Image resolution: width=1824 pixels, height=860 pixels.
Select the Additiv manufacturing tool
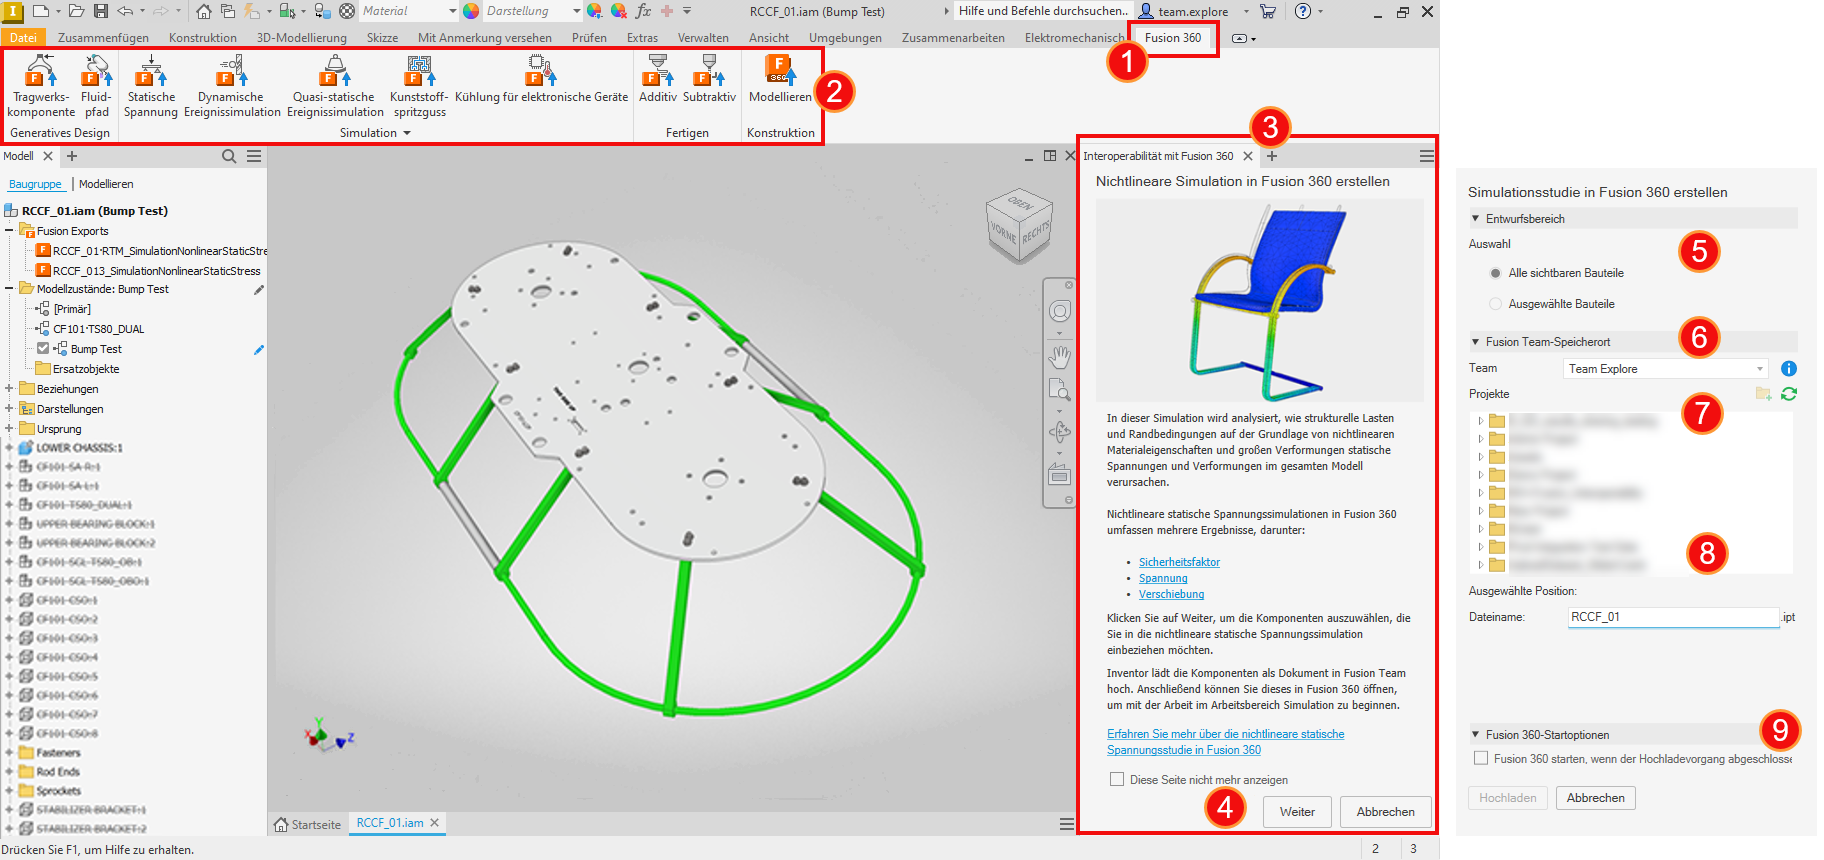(x=658, y=80)
